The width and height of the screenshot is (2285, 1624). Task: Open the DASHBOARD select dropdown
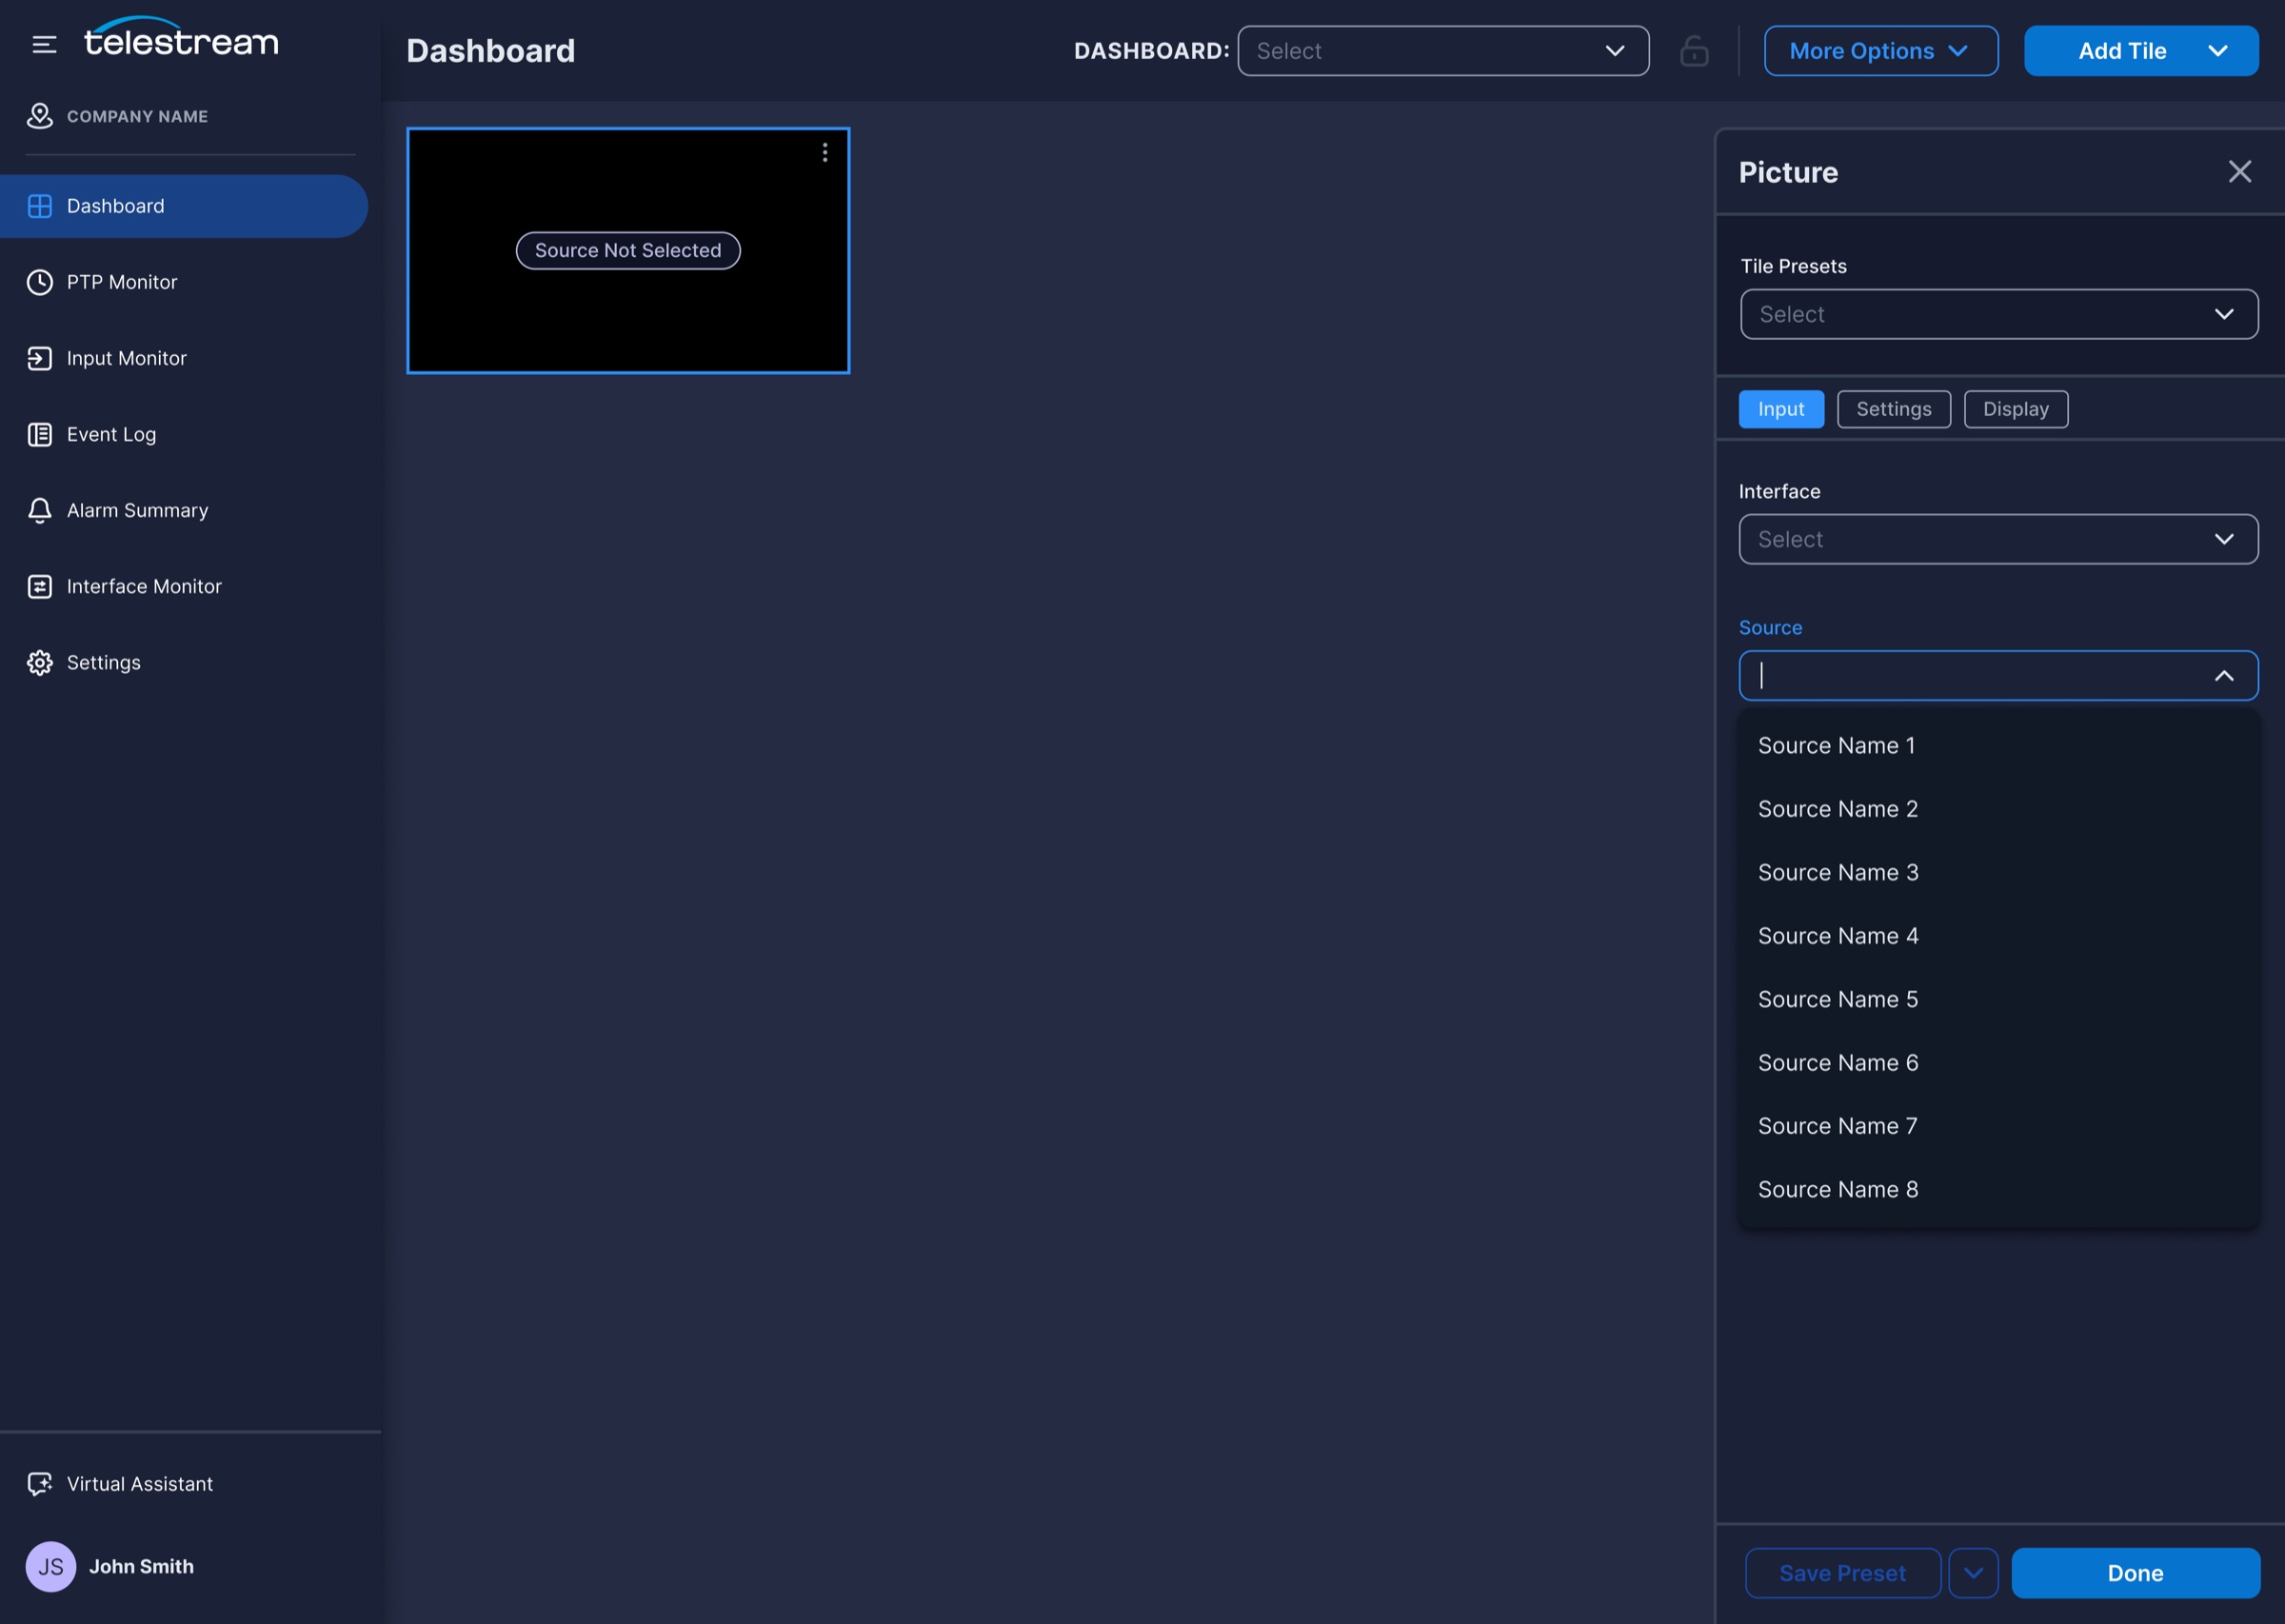pos(1443,51)
